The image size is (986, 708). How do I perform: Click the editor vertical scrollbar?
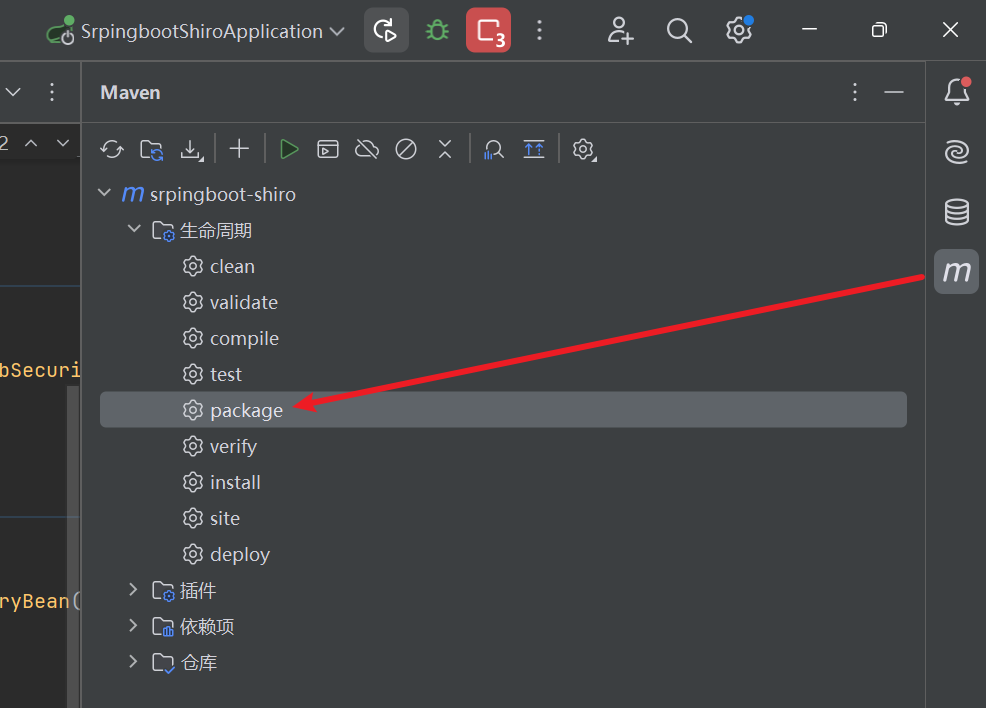tap(73, 547)
